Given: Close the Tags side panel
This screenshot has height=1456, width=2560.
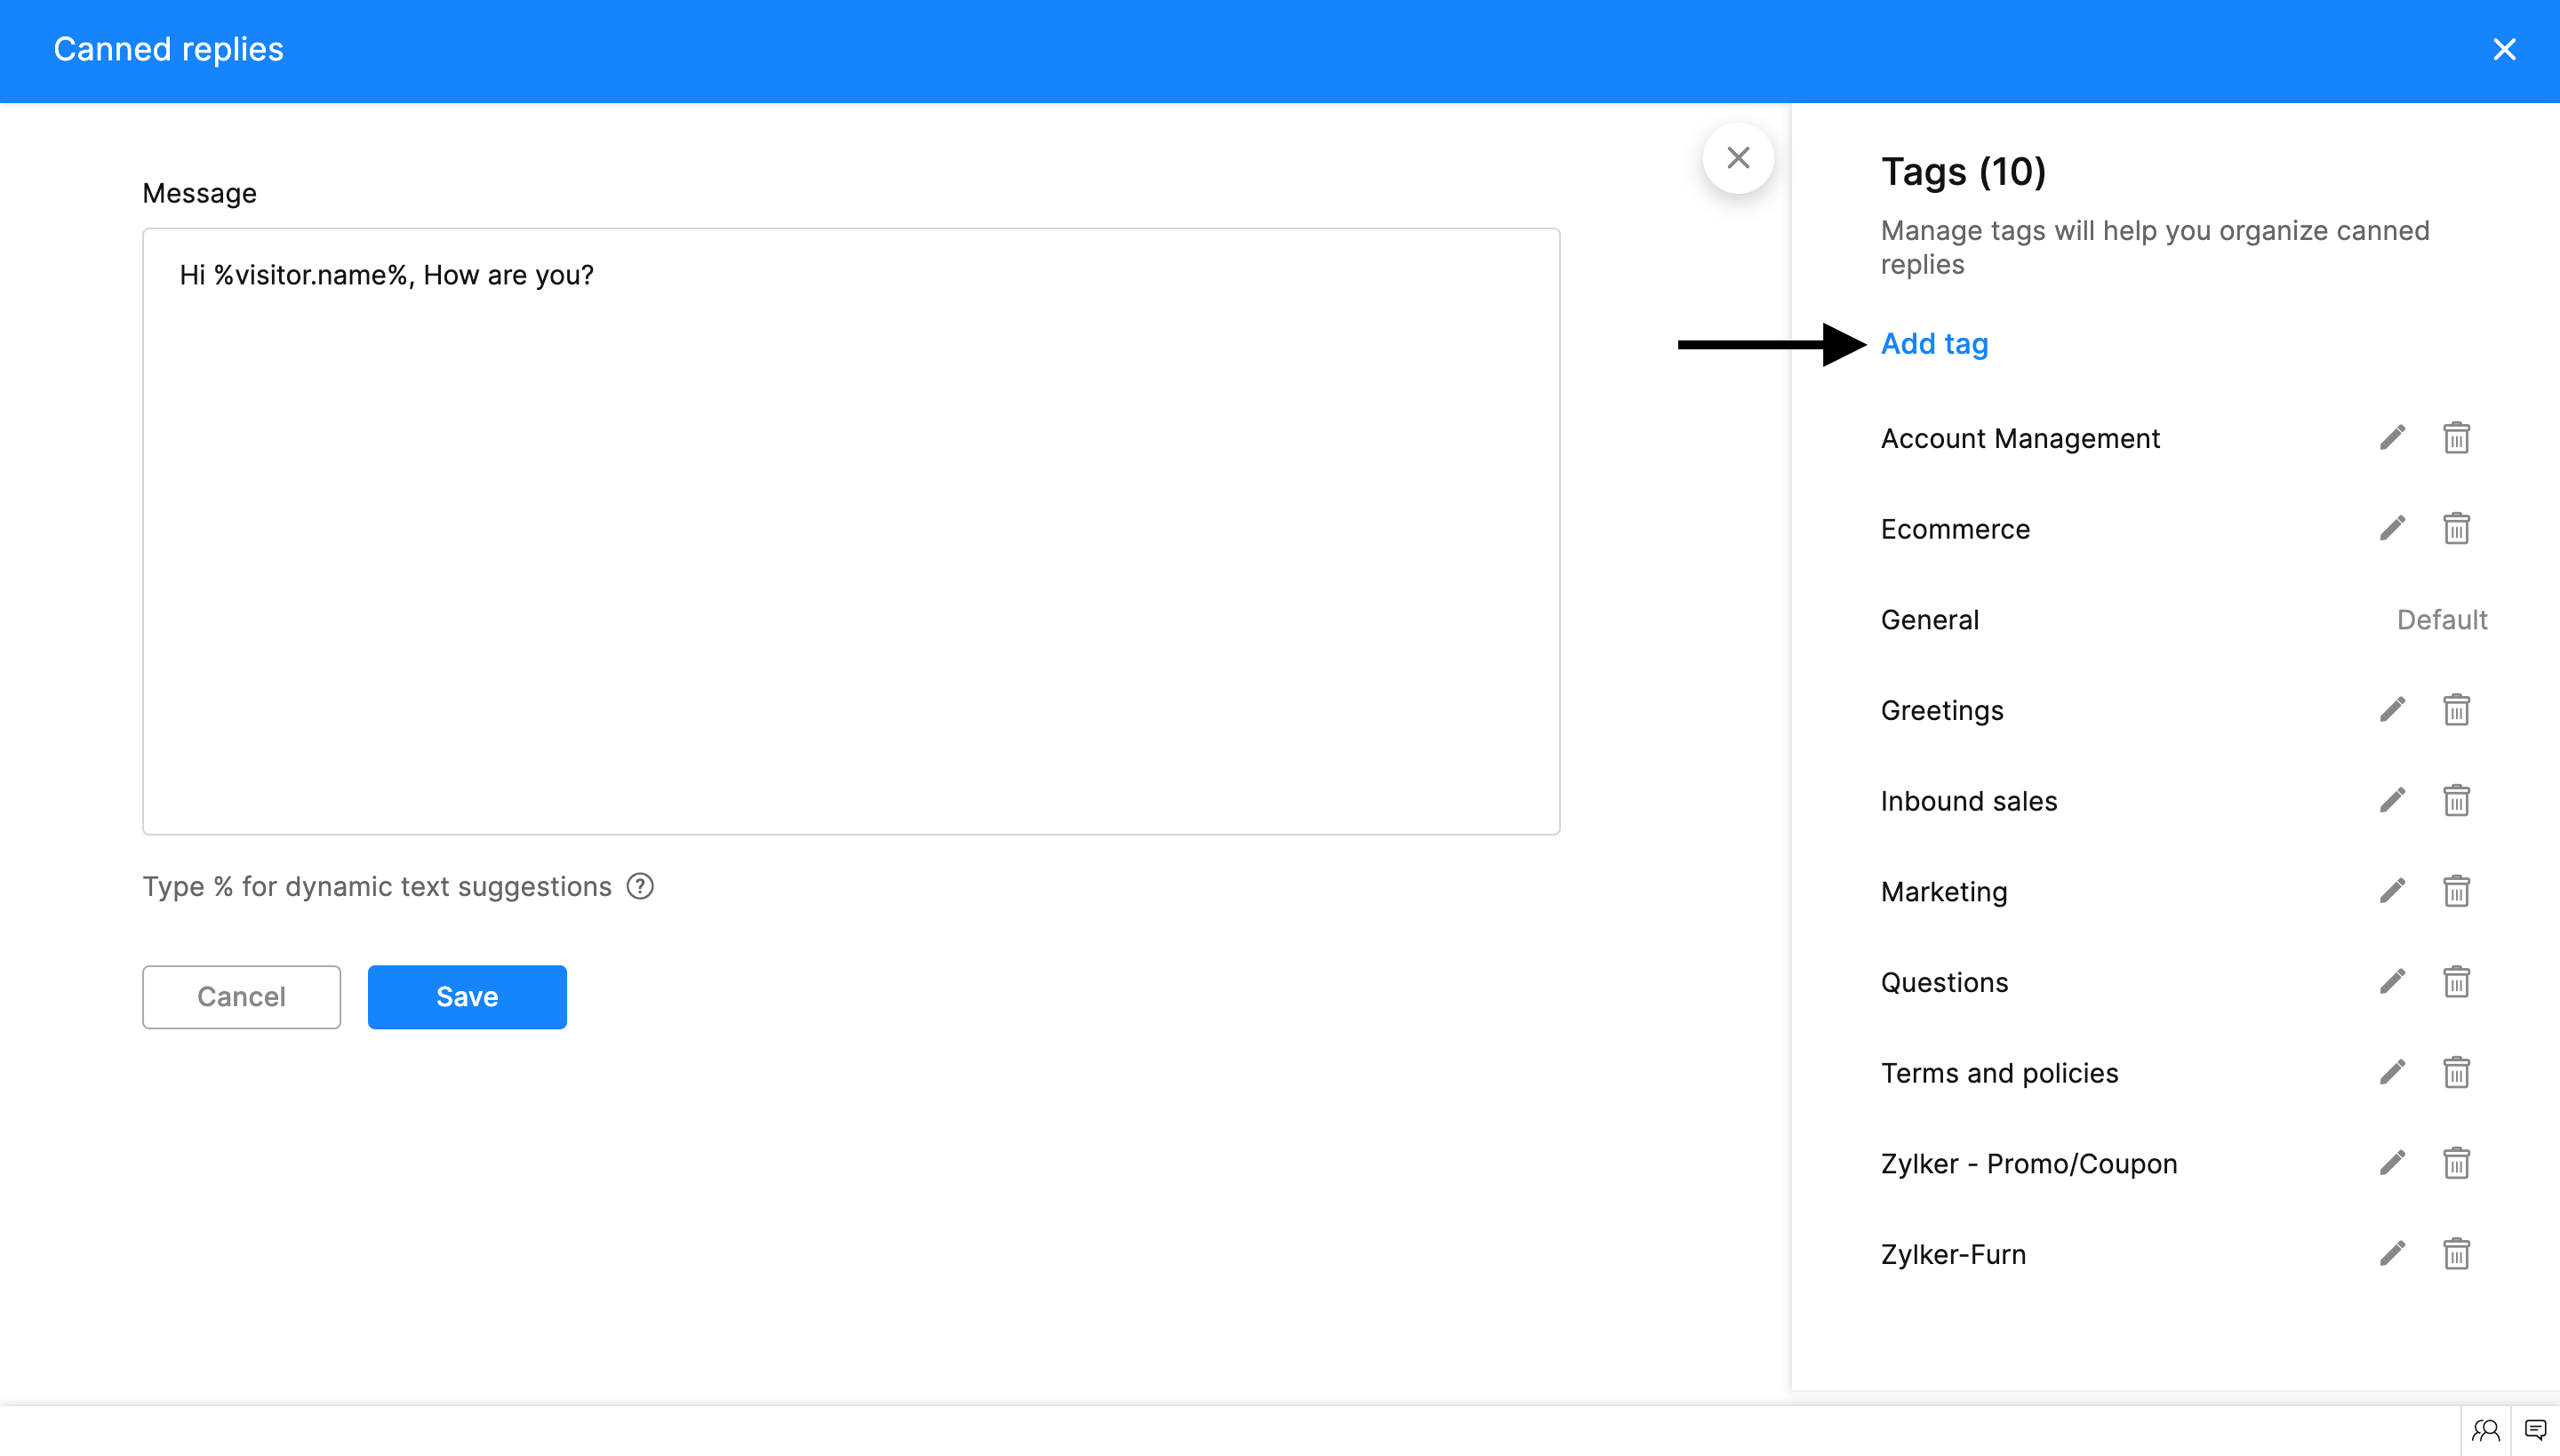Looking at the screenshot, I should pyautogui.click(x=1738, y=158).
